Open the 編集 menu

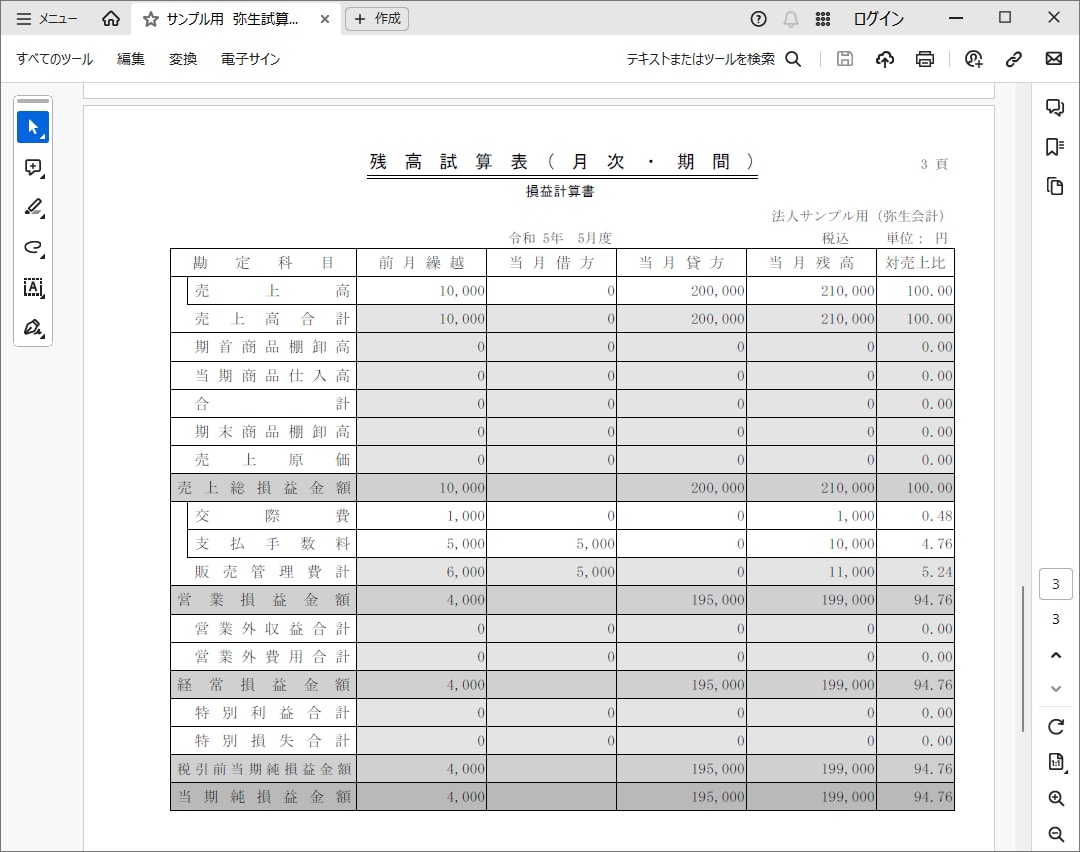coord(131,59)
